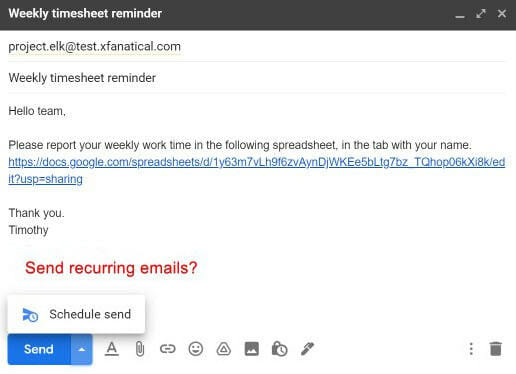Minimize the compose window
516x374 pixels.
pos(460,14)
